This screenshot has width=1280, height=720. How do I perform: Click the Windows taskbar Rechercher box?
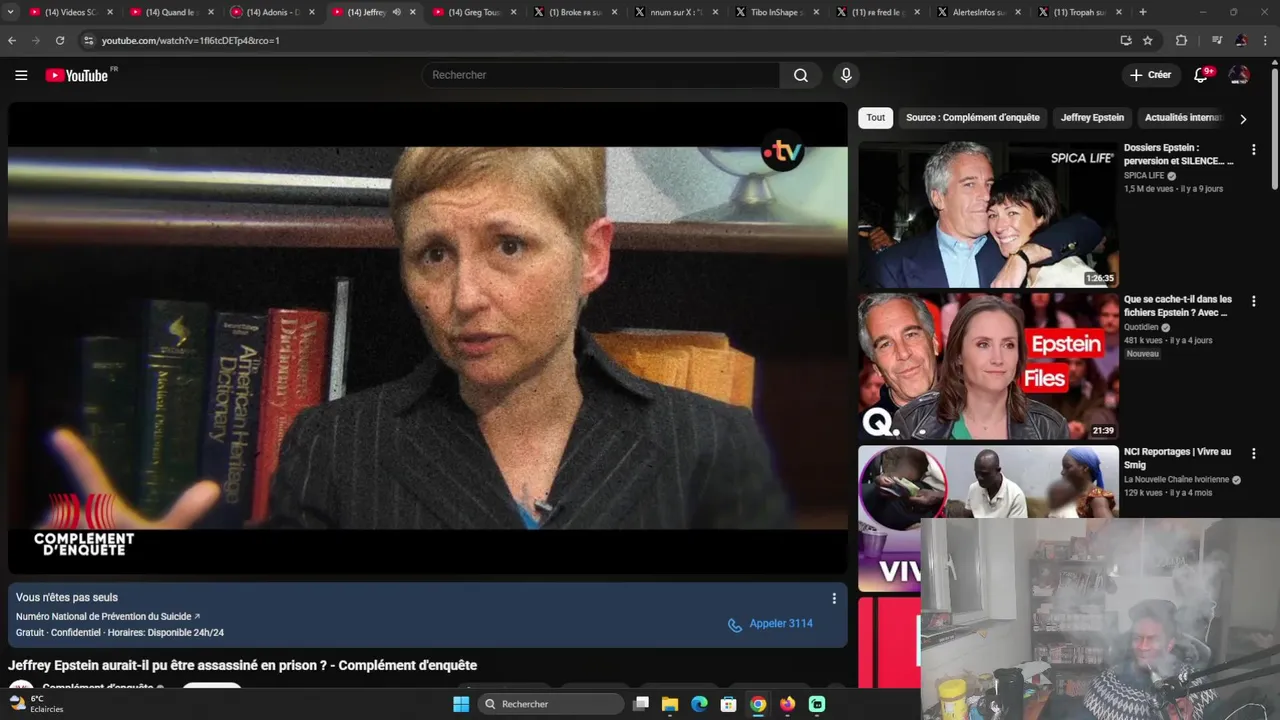(550, 704)
